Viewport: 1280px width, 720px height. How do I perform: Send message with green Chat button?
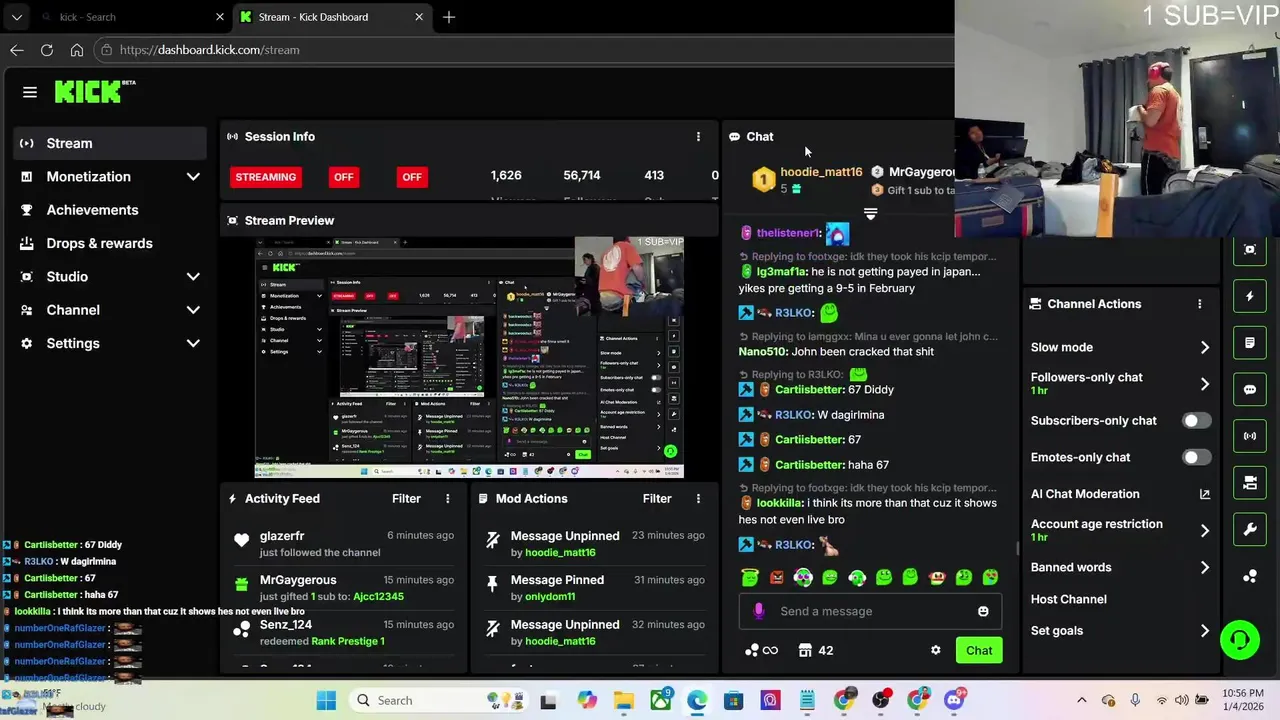[979, 650]
